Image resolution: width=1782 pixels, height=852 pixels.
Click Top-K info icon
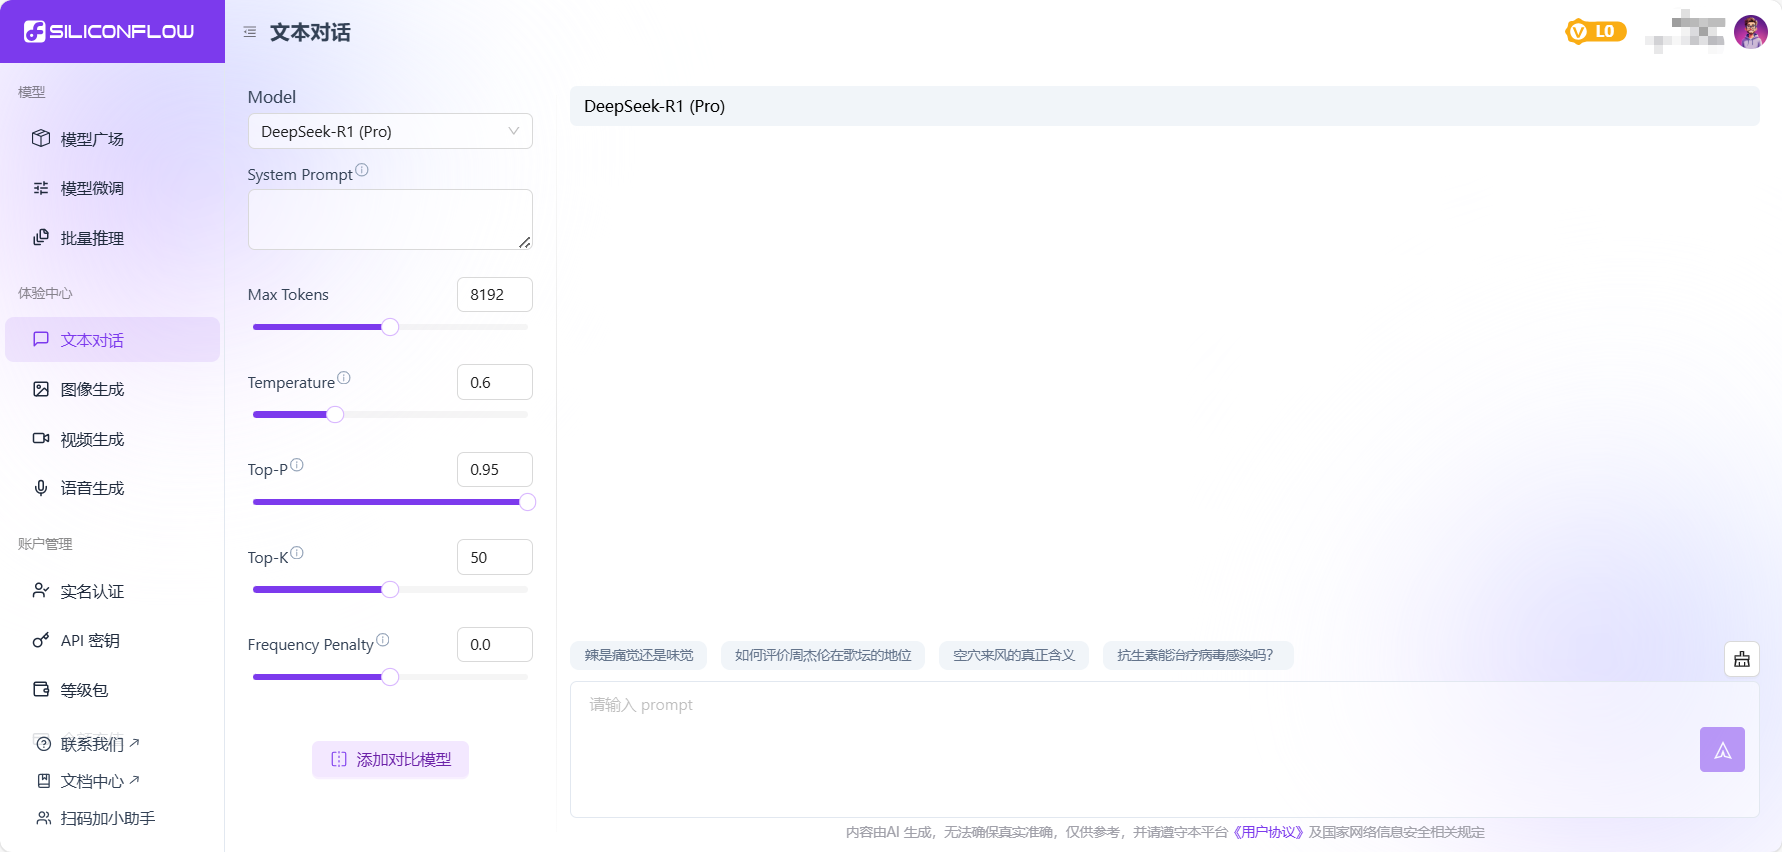point(297,553)
